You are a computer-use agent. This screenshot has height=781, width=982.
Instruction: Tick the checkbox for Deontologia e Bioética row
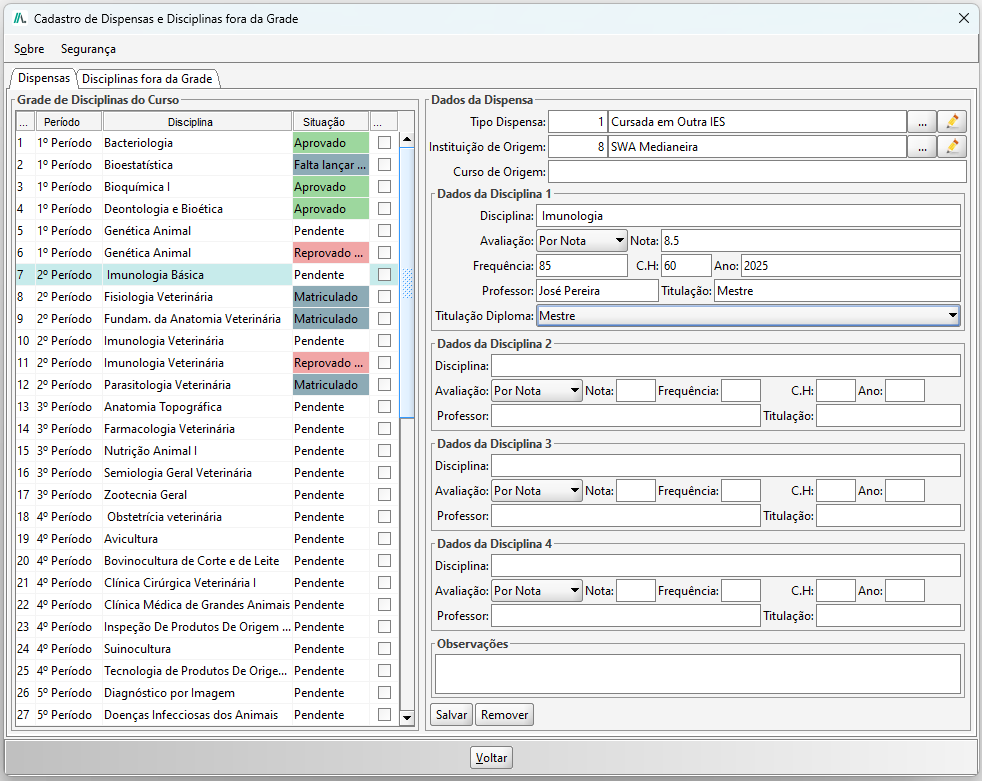click(x=385, y=209)
